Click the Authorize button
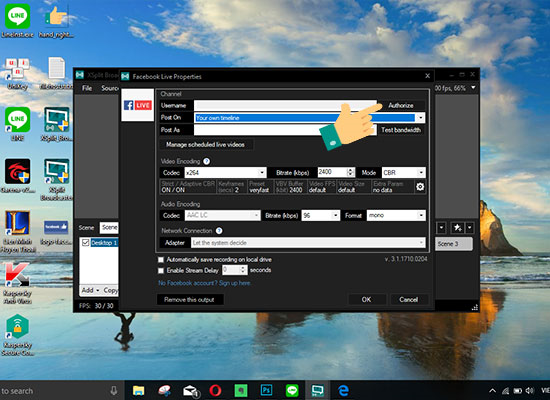The width and height of the screenshot is (550, 400). pyautogui.click(x=401, y=105)
